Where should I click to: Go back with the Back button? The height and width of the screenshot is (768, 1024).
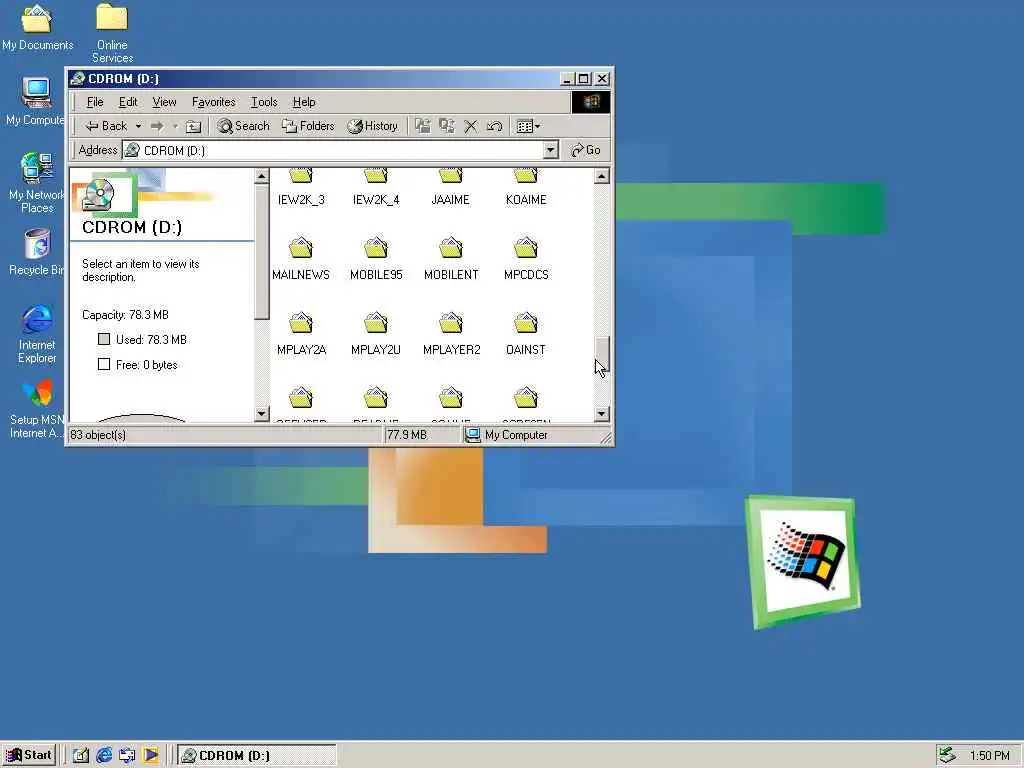pyautogui.click(x=106, y=126)
